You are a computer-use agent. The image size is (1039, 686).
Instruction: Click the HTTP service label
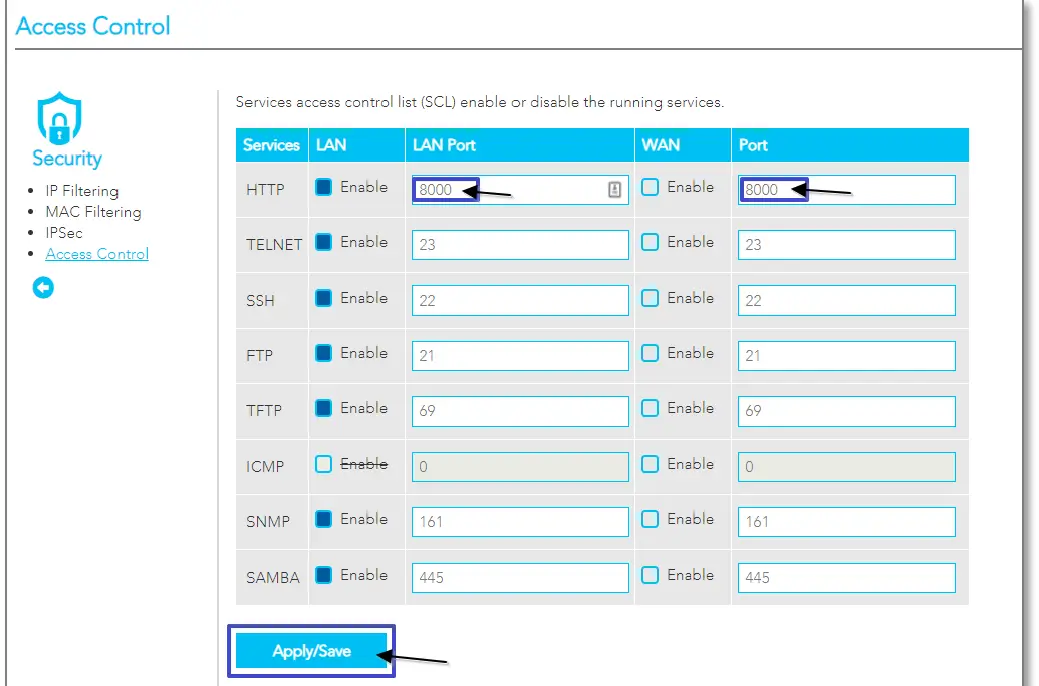tap(265, 190)
